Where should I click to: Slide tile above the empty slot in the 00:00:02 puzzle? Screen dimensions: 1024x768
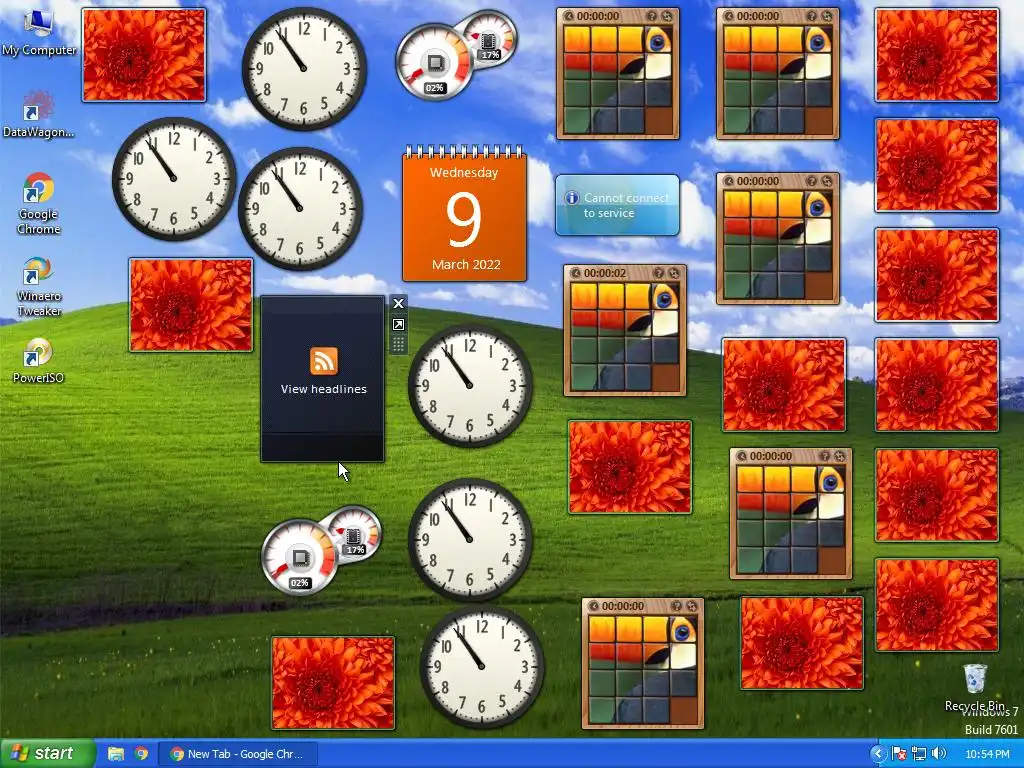[665, 350]
